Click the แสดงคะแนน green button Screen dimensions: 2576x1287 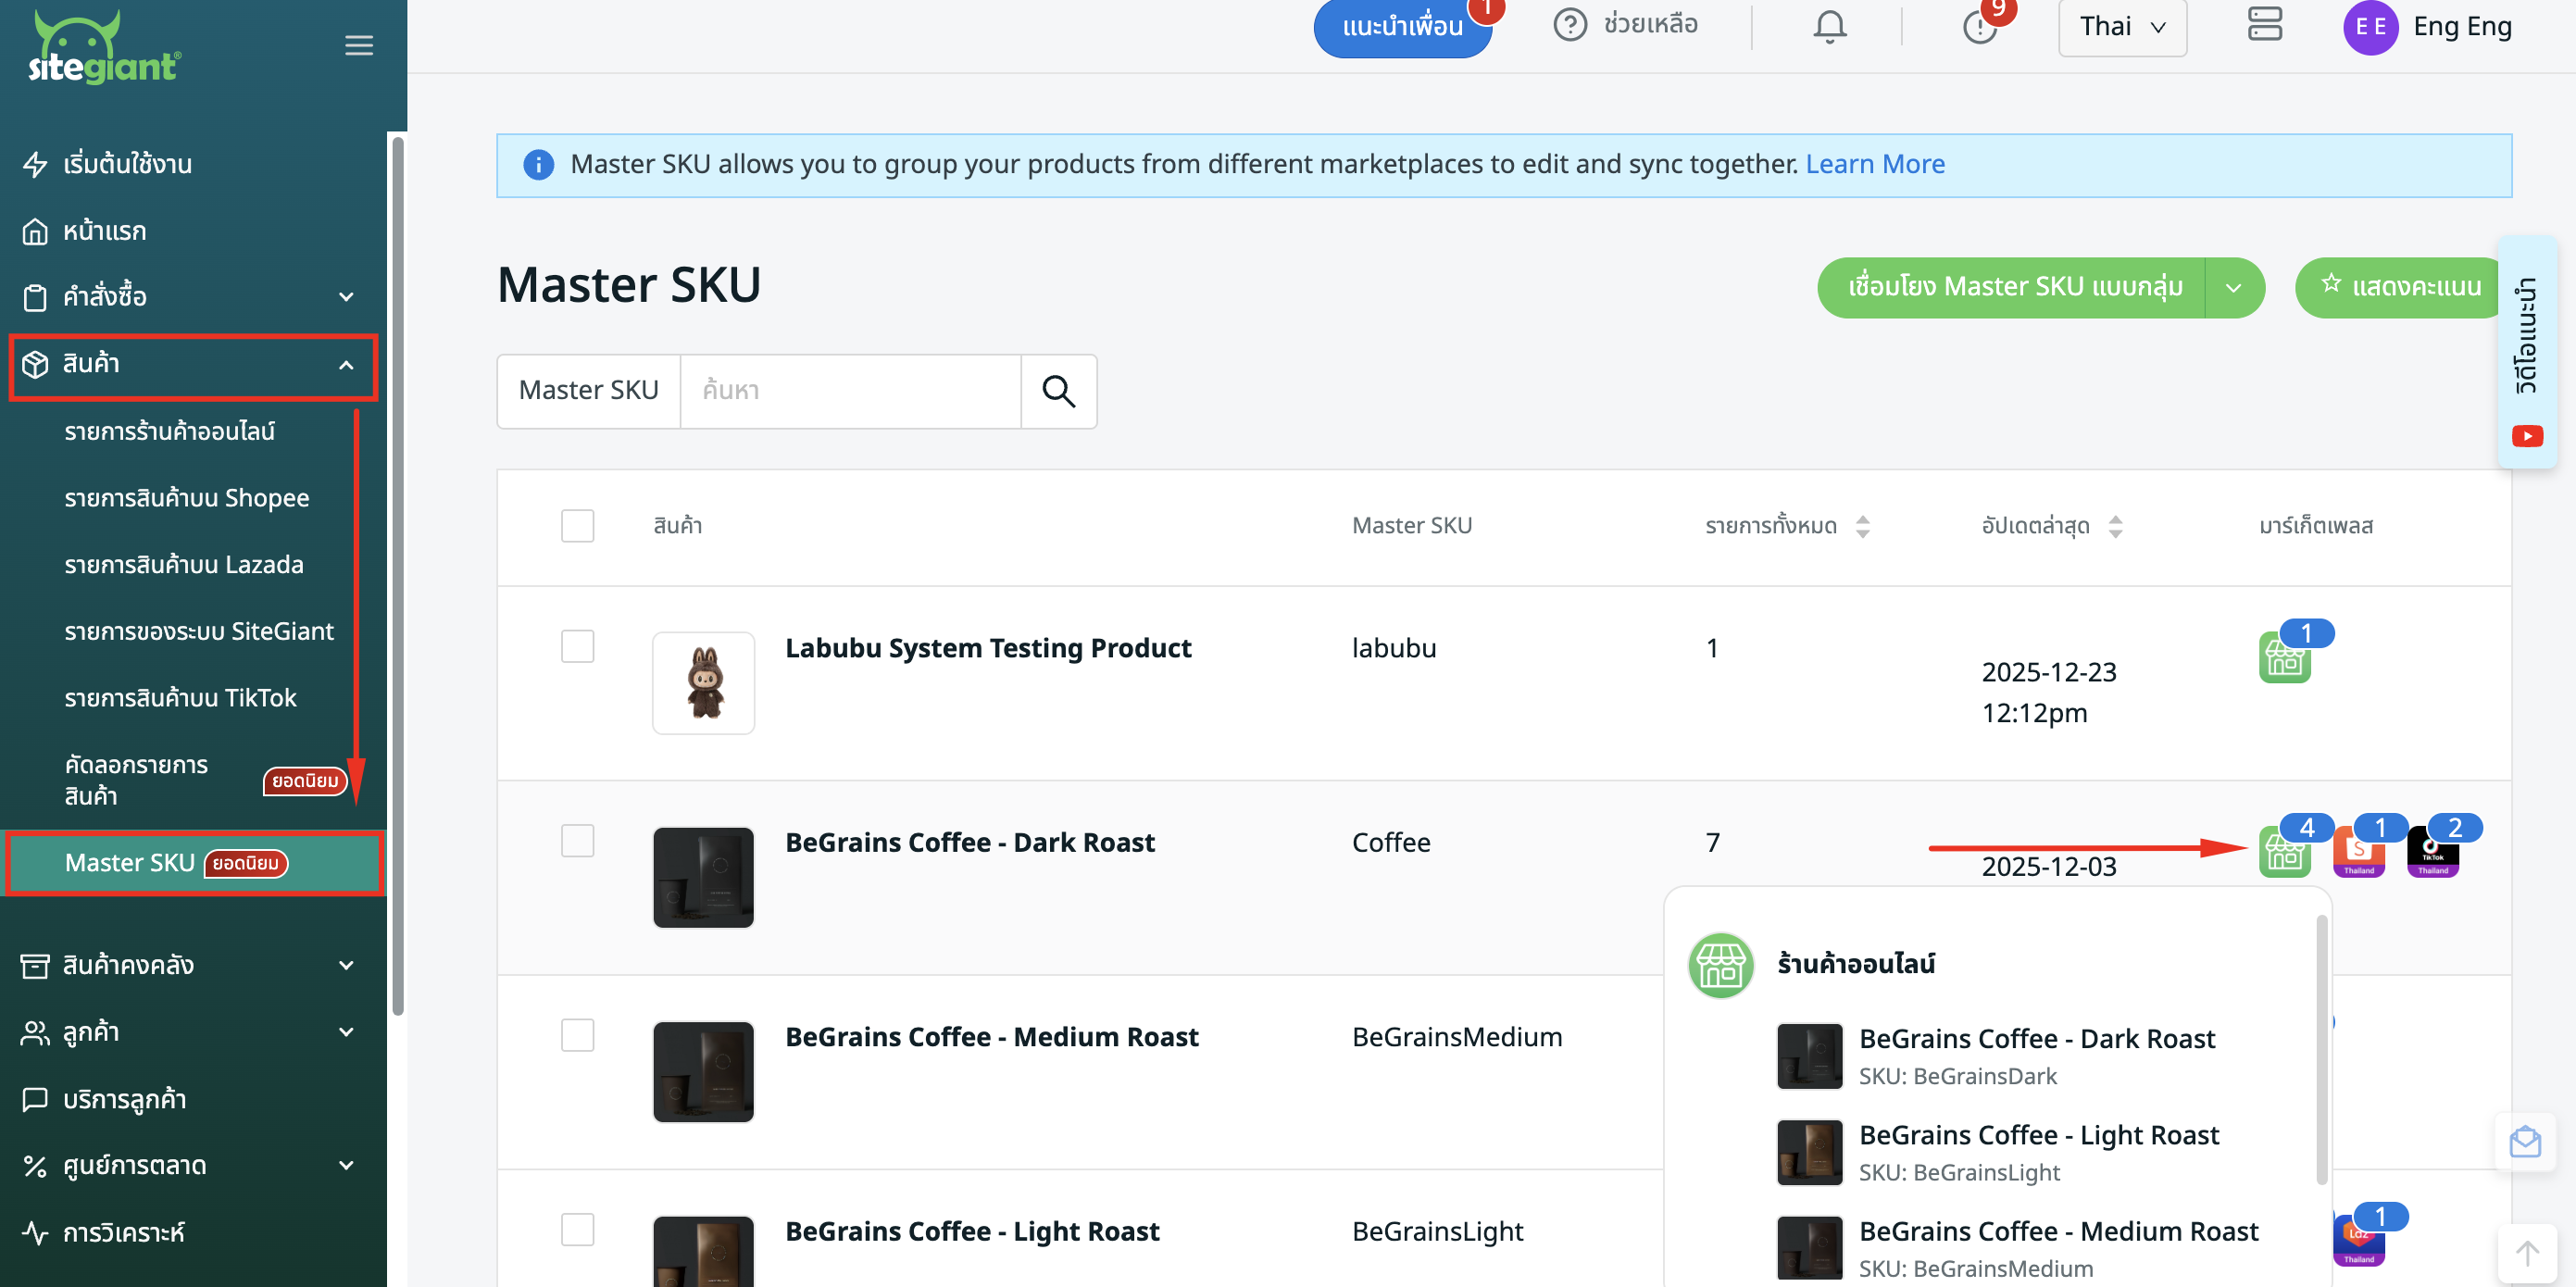coord(2400,288)
